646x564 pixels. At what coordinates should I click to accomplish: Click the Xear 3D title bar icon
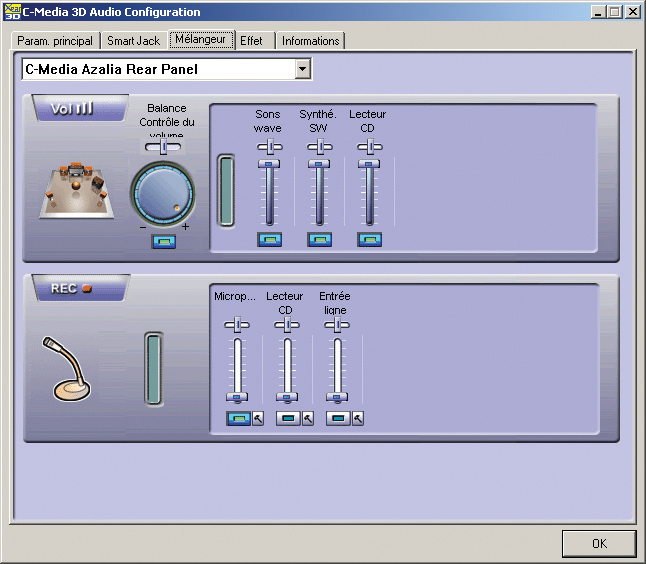(12, 12)
